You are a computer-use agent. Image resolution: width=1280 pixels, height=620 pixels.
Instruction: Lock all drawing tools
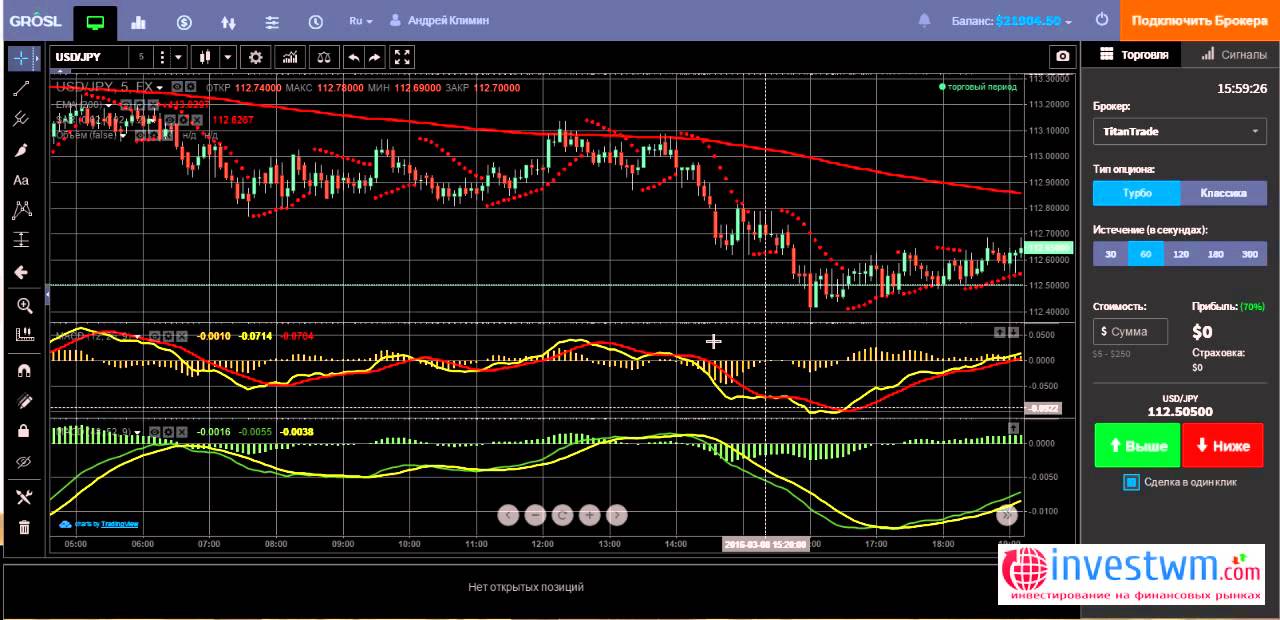23,431
